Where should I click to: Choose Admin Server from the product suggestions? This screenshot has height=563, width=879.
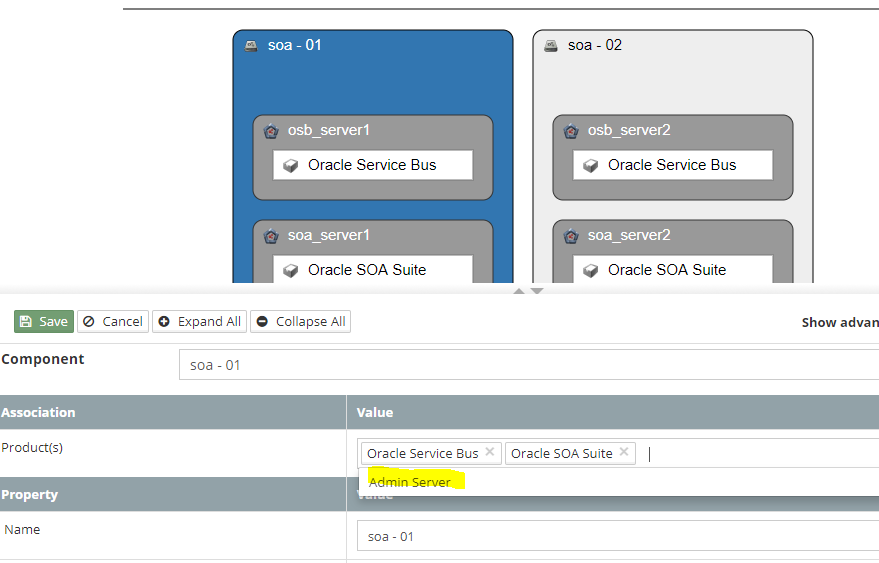(410, 482)
